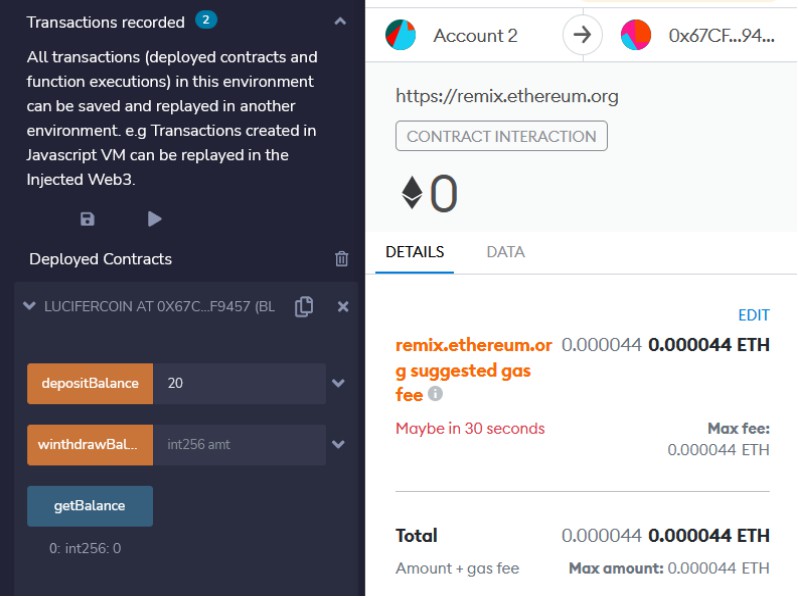Collapse the Transactions recorded section
Viewport: 798px width, 598px height.
340,21
